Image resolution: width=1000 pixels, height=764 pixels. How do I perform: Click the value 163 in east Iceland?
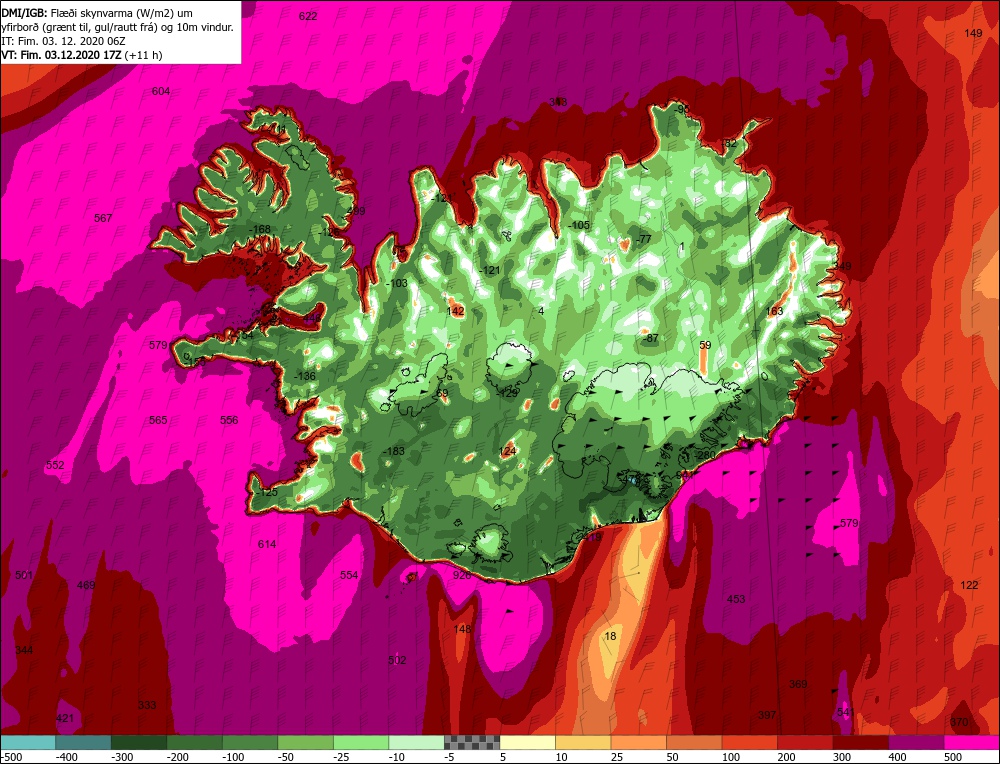point(774,311)
